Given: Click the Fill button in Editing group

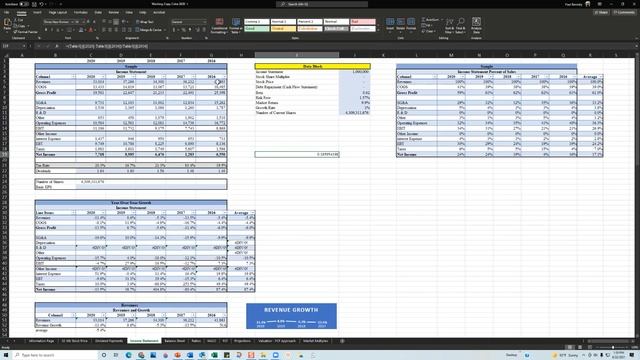Looking at the screenshot, I should 426,25.
